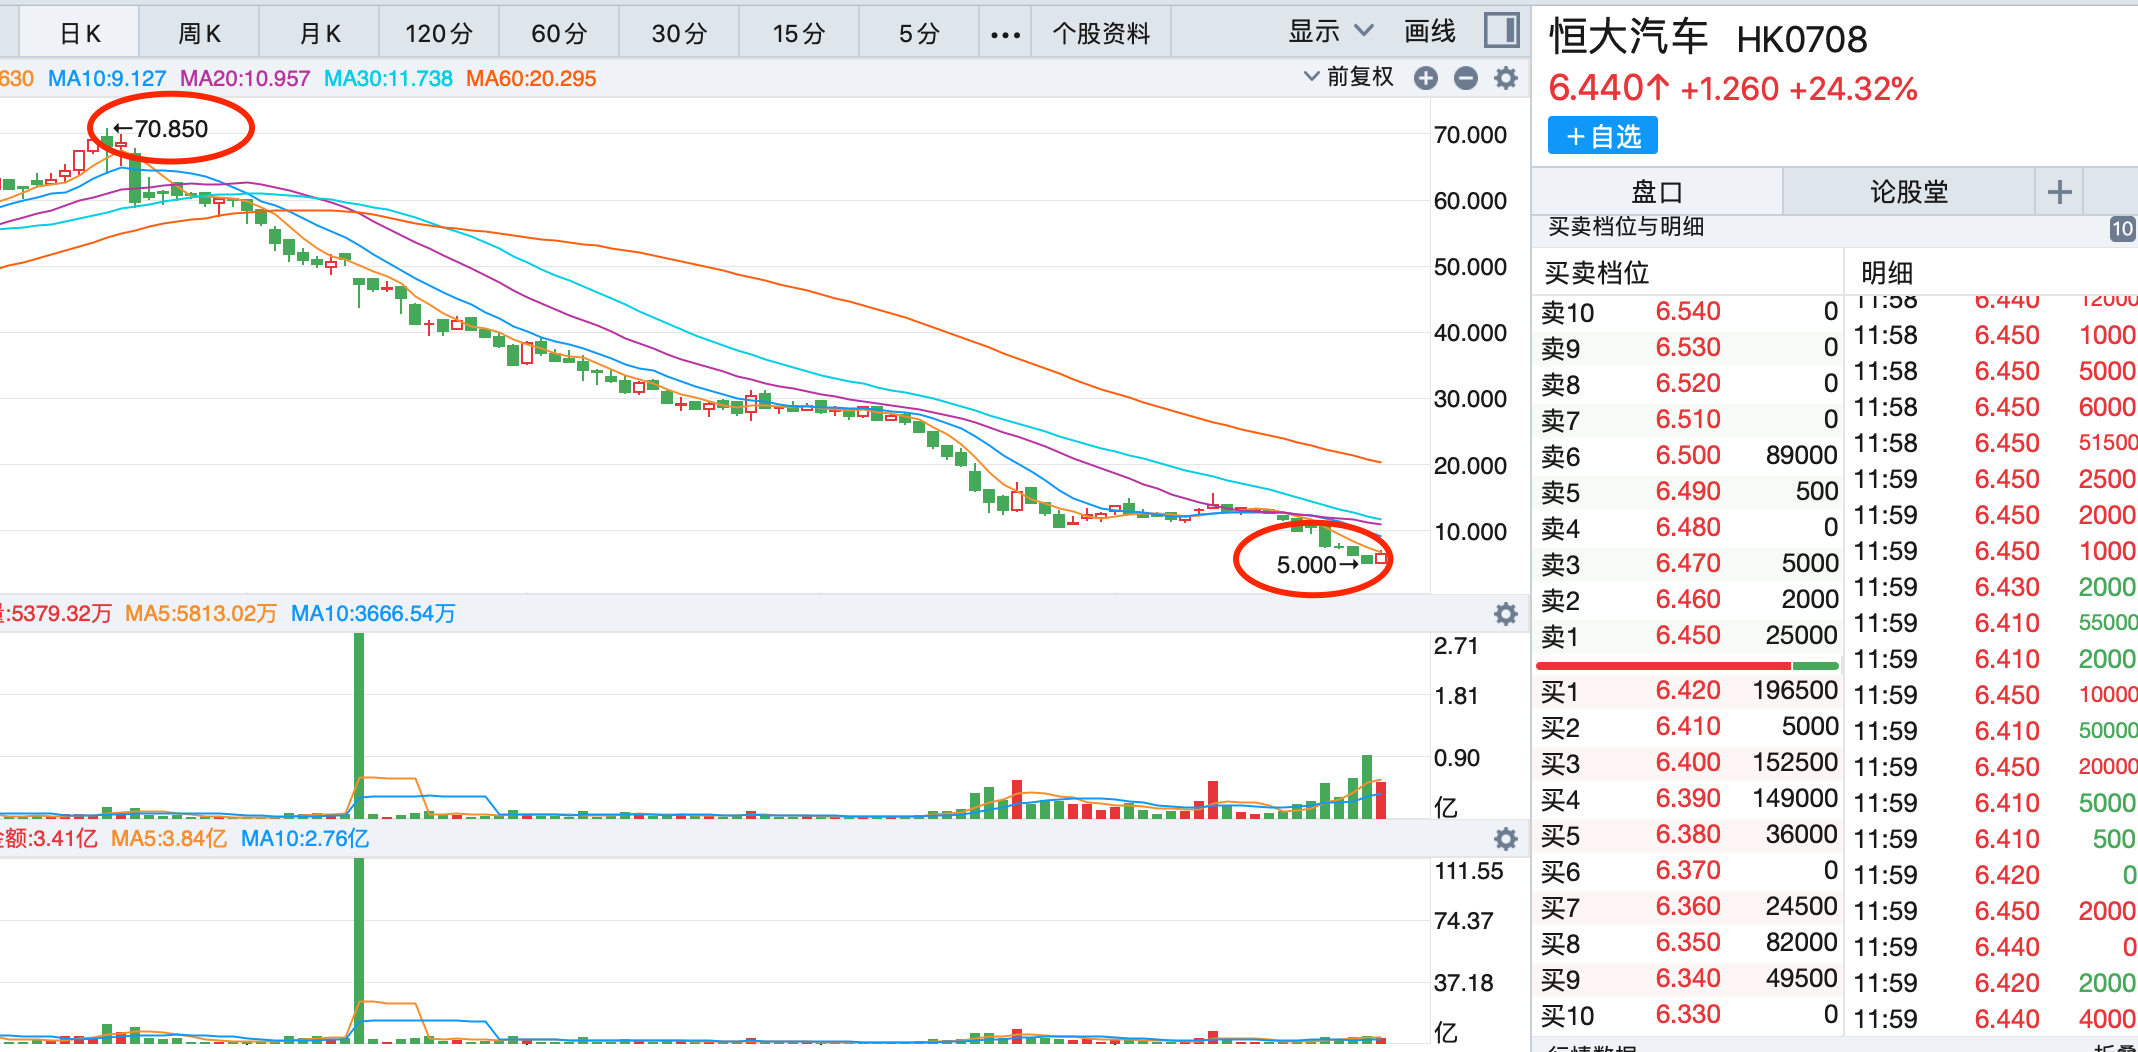The height and width of the screenshot is (1052, 2138).
Task: Open the K-line chart settings gear
Action: tap(1506, 78)
